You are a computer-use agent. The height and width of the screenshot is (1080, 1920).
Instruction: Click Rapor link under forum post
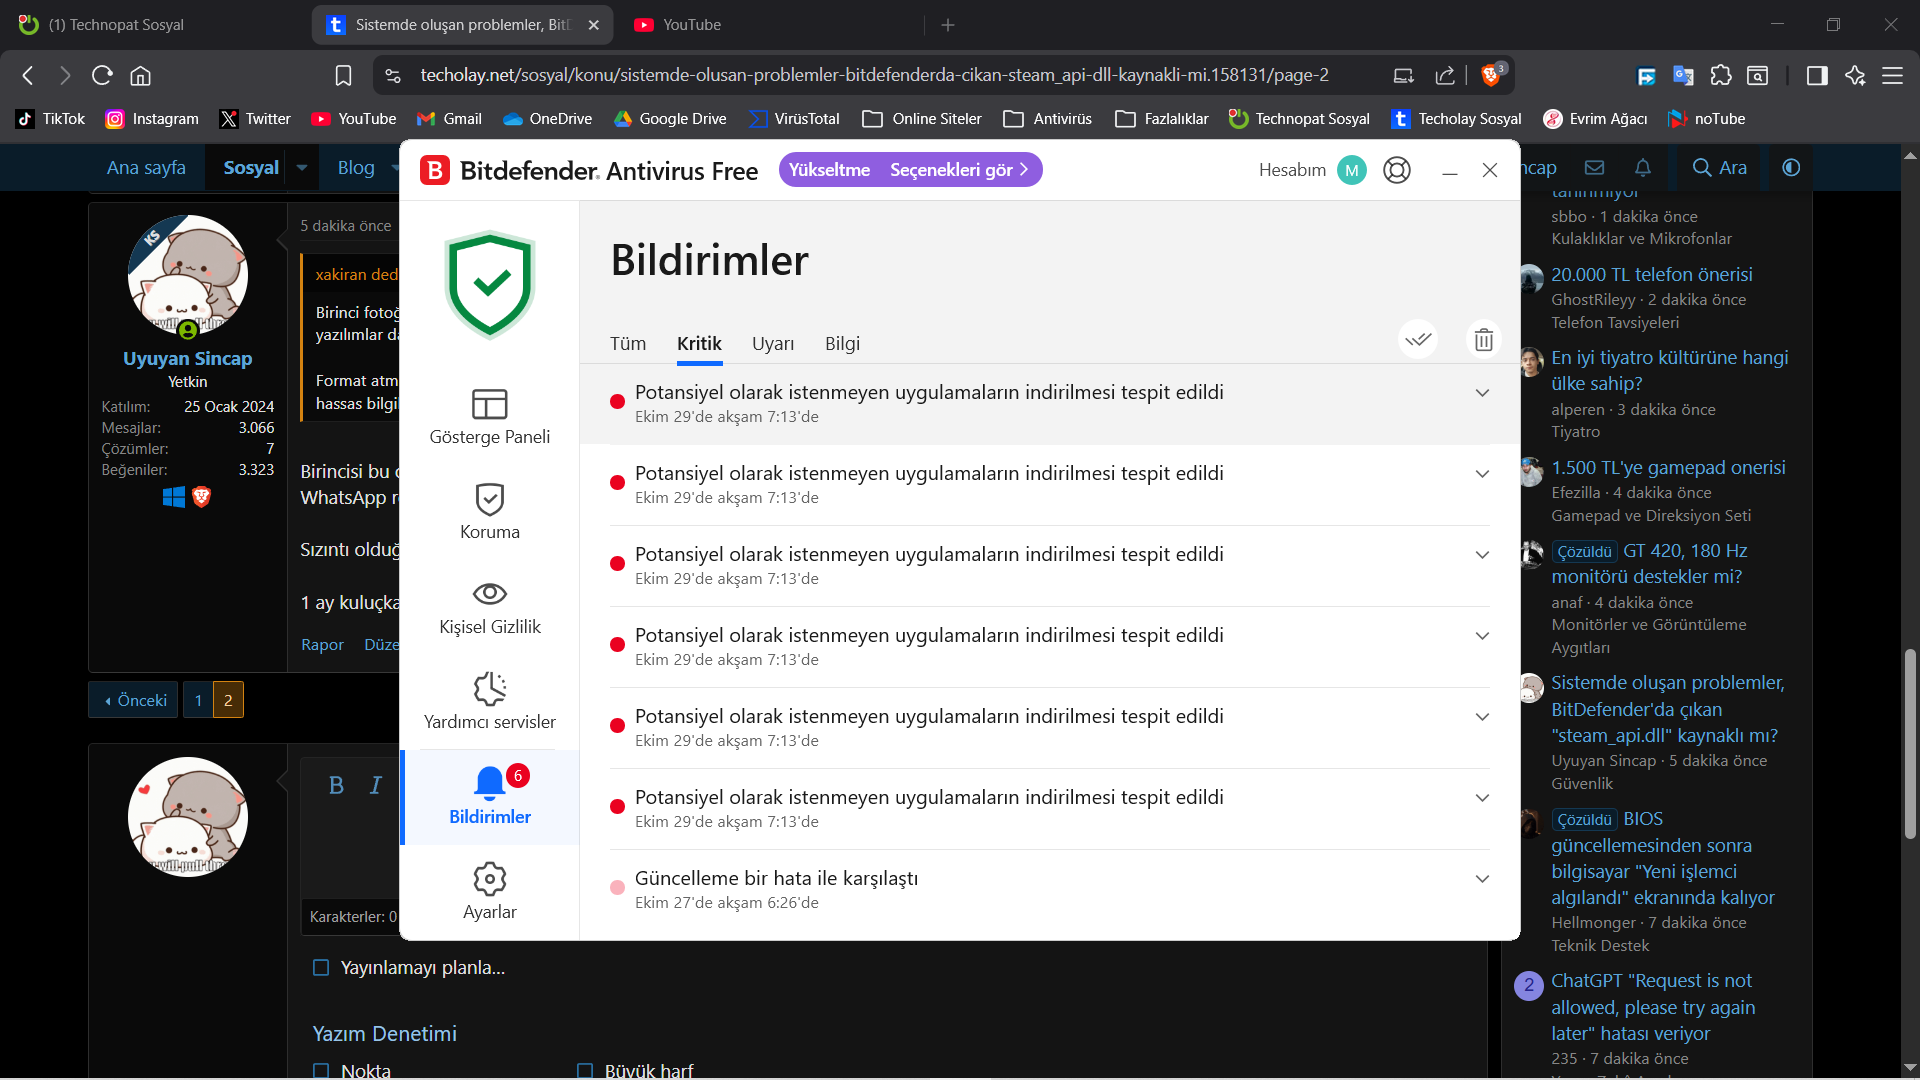click(x=322, y=645)
